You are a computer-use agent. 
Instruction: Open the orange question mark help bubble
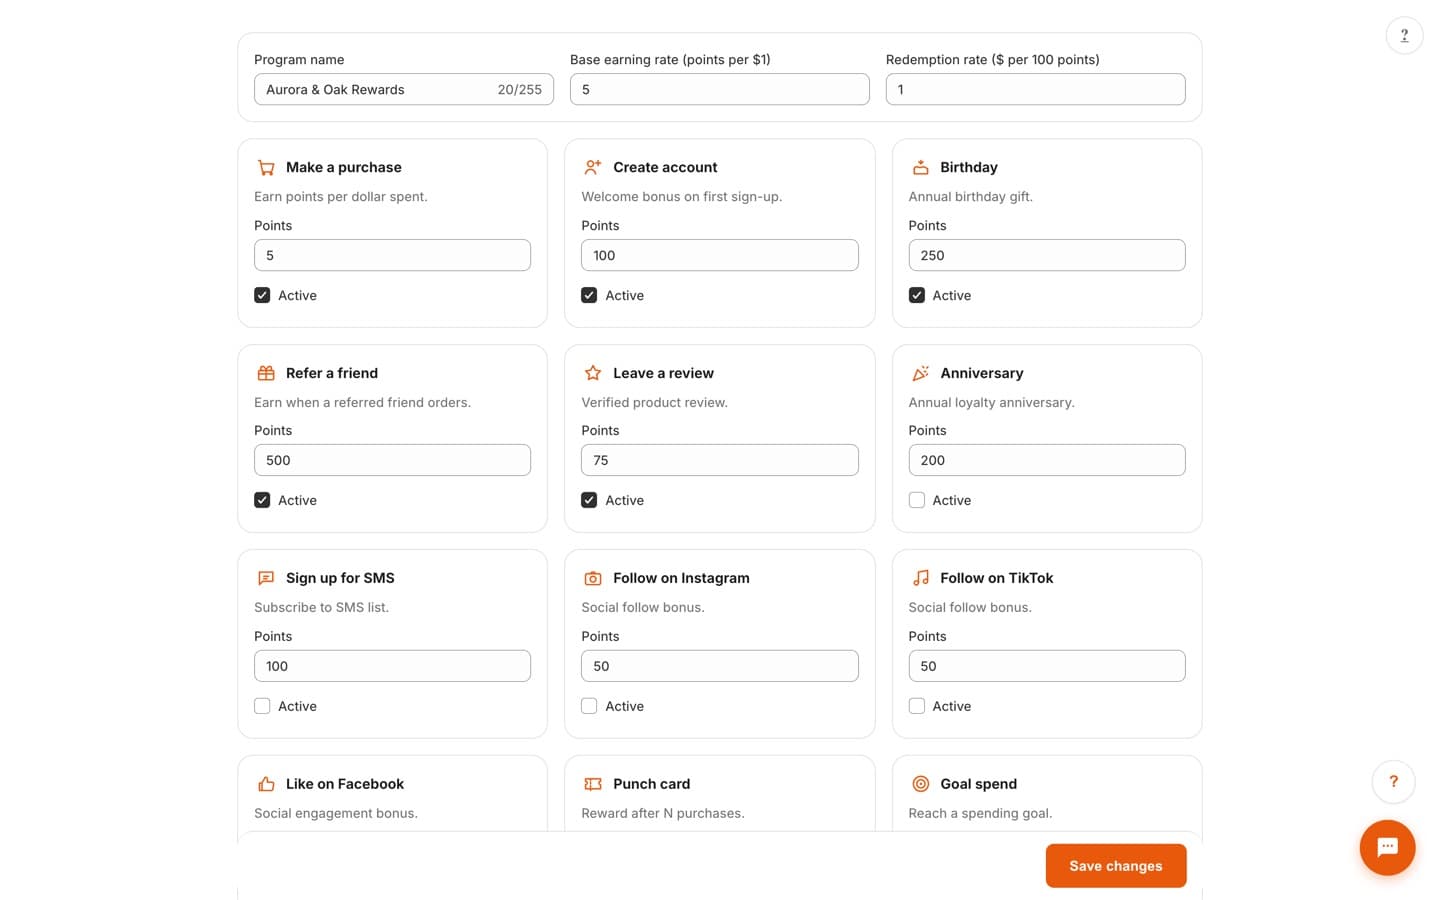(x=1393, y=782)
